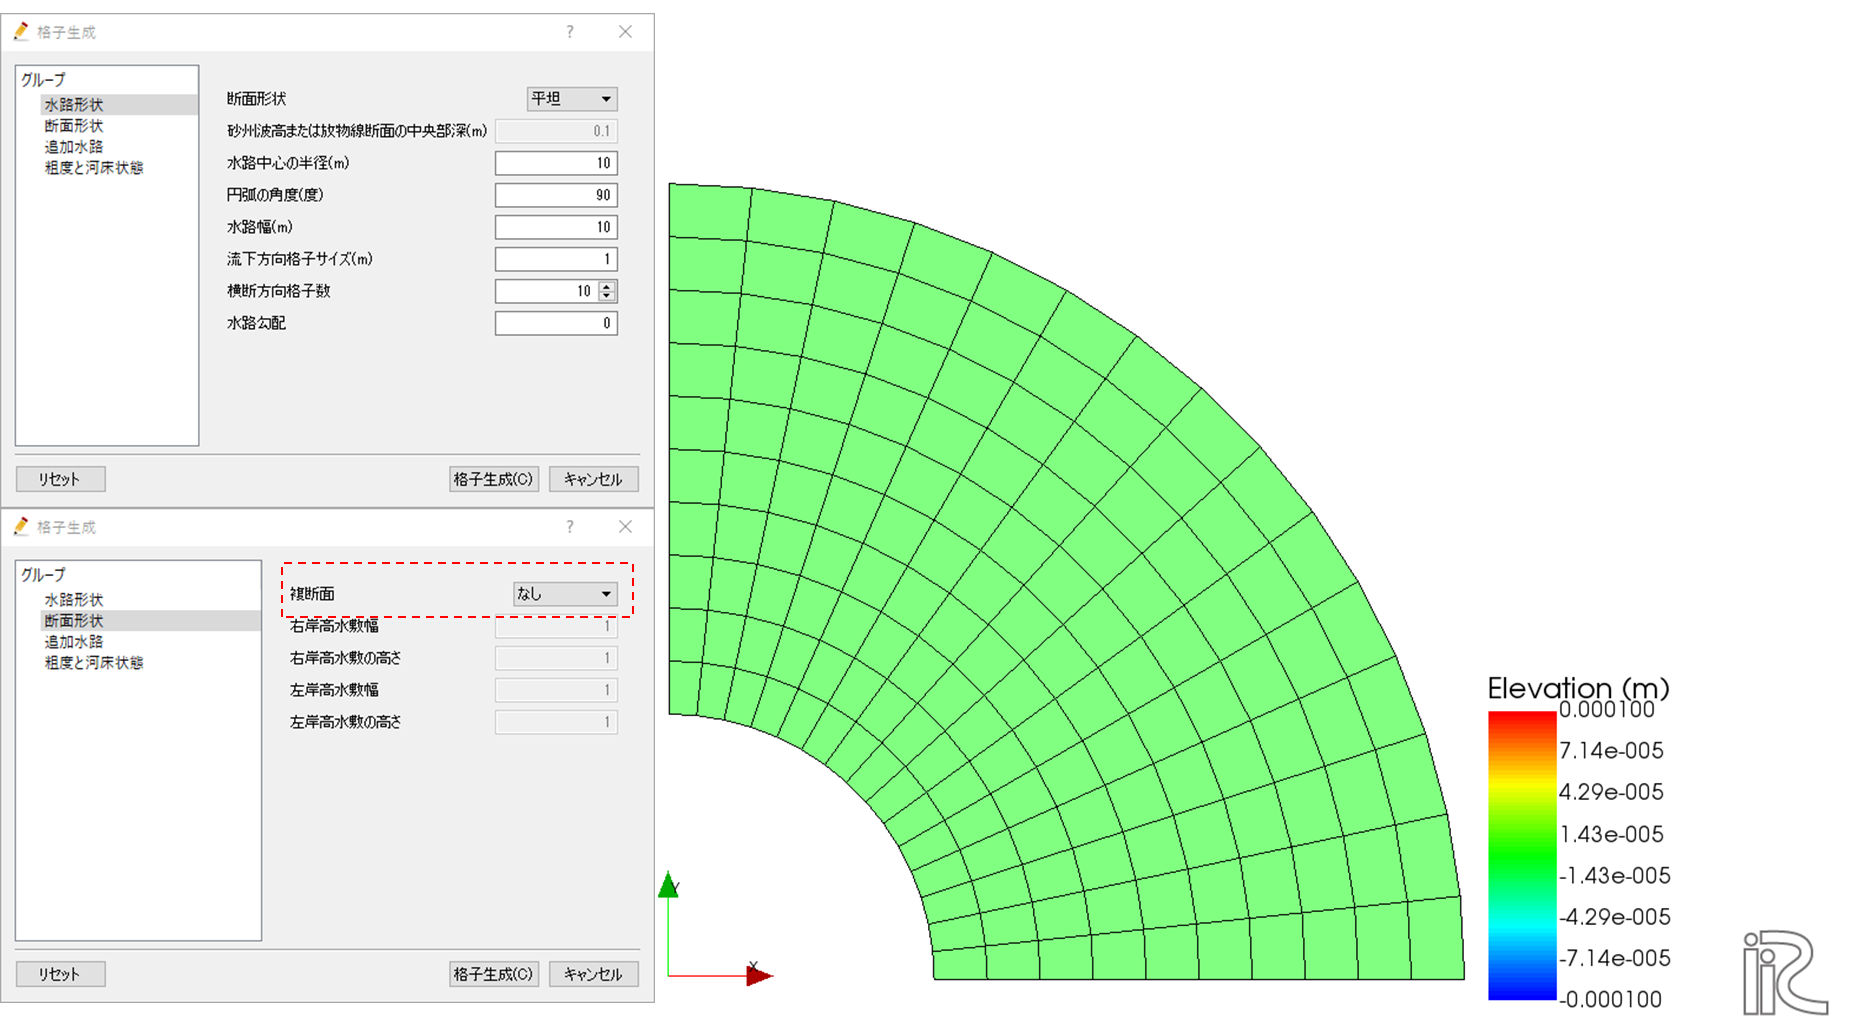
Task: Click the 水路中心の半径 input field
Action: [556, 163]
